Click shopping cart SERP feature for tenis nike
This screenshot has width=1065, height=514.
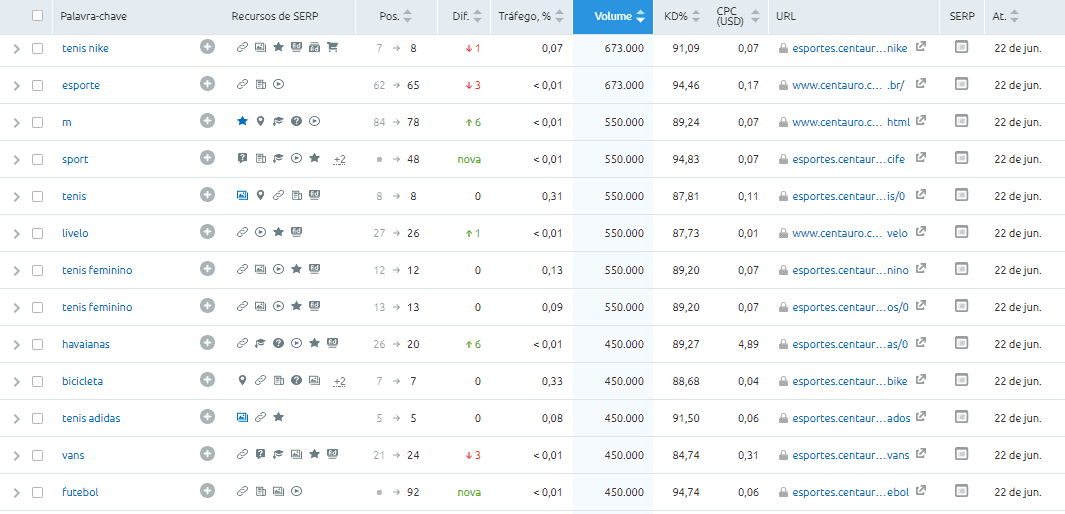pyautogui.click(x=332, y=48)
